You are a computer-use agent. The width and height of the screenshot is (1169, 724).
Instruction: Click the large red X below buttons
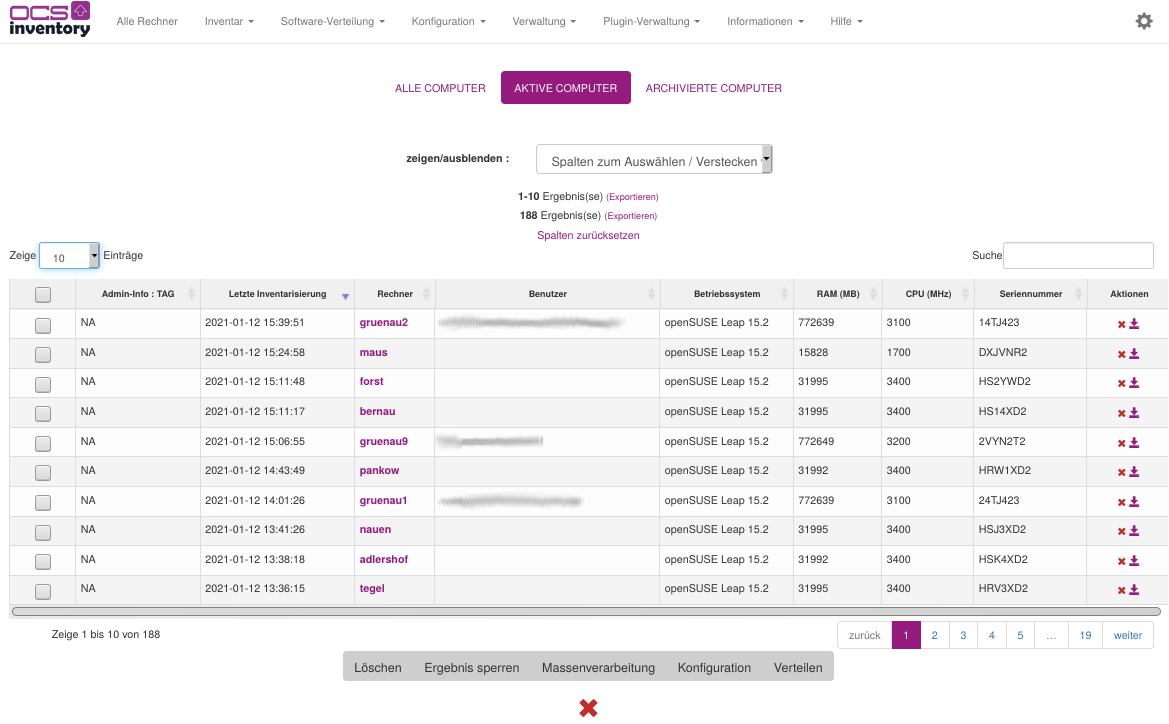point(588,708)
